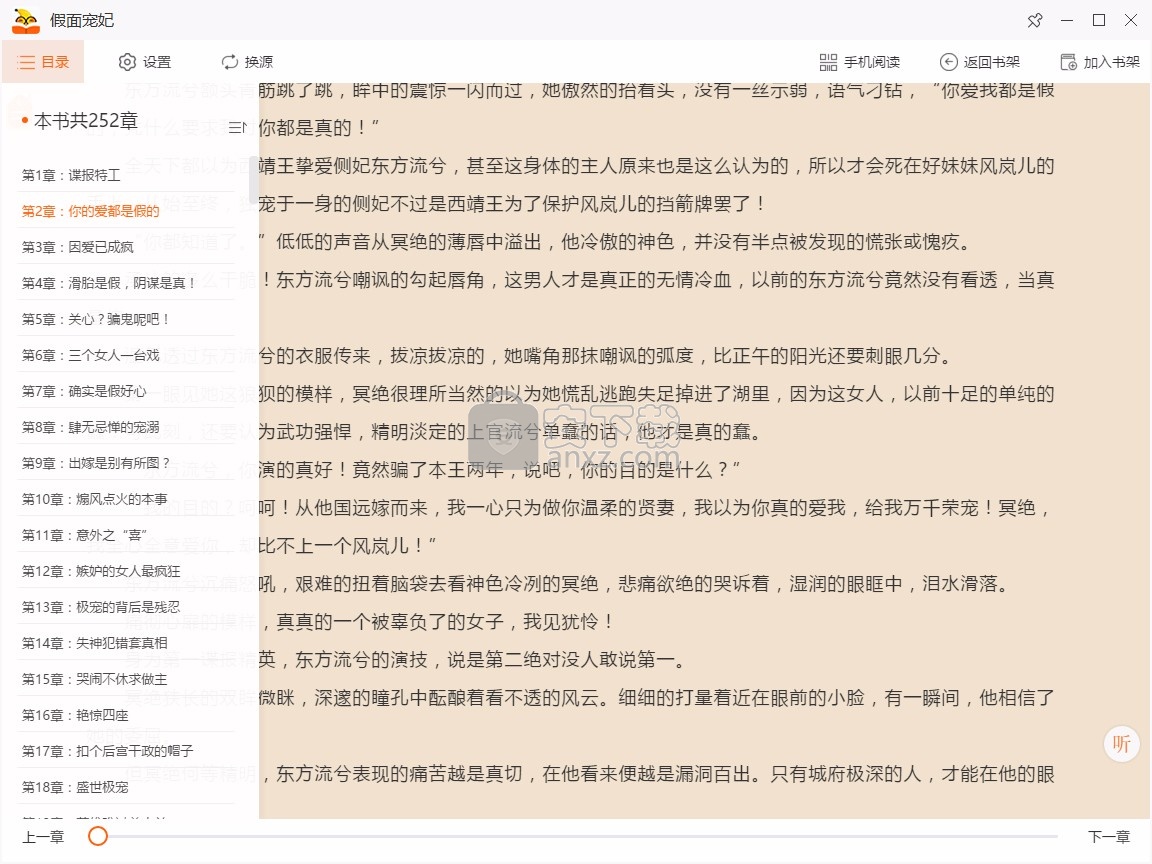Viewport: 1152px width, 864px height.
Task: Click 加入书架 to add book to shelf
Action: 1100,62
